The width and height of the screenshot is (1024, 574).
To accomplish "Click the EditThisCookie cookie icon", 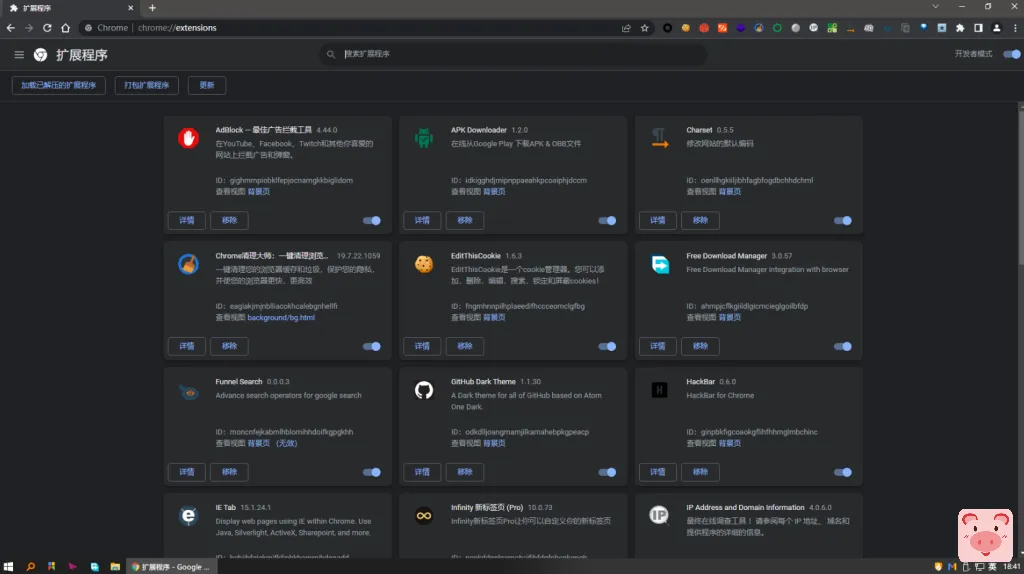I will (424, 264).
